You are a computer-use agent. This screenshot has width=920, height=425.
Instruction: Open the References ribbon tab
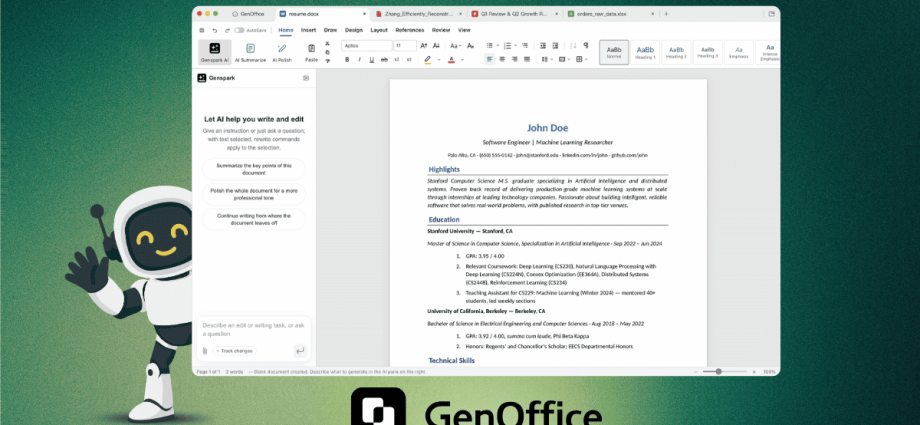point(410,30)
